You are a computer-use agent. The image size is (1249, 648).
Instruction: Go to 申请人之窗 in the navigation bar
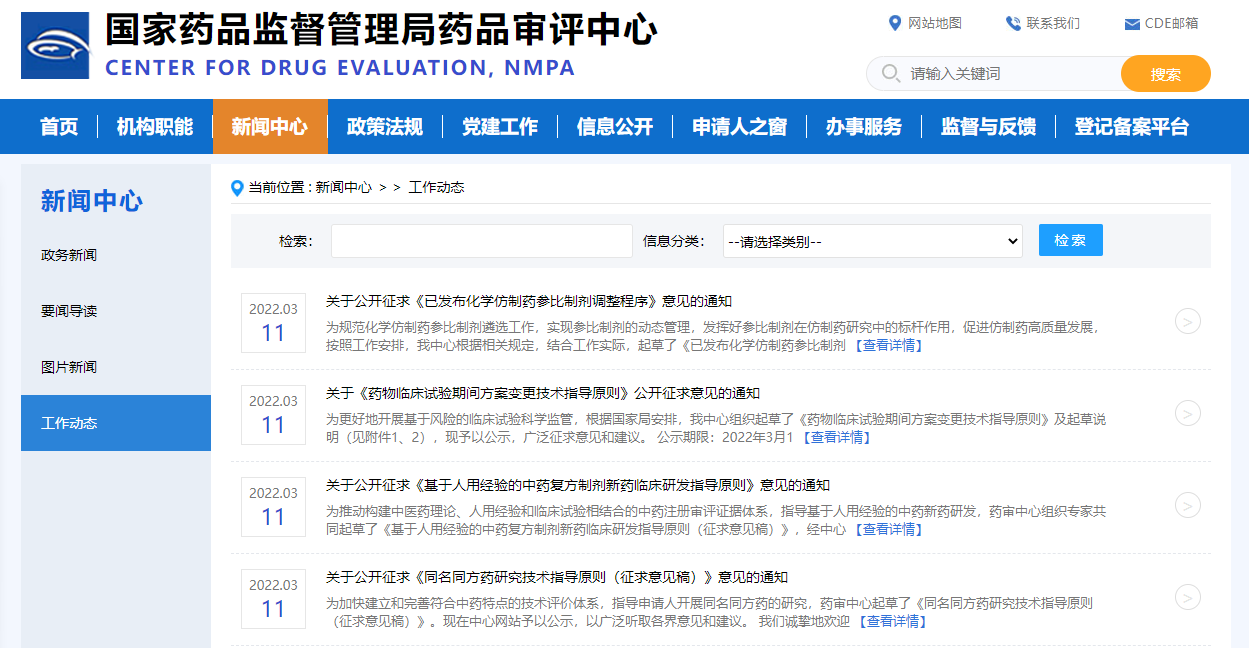pyautogui.click(x=740, y=127)
